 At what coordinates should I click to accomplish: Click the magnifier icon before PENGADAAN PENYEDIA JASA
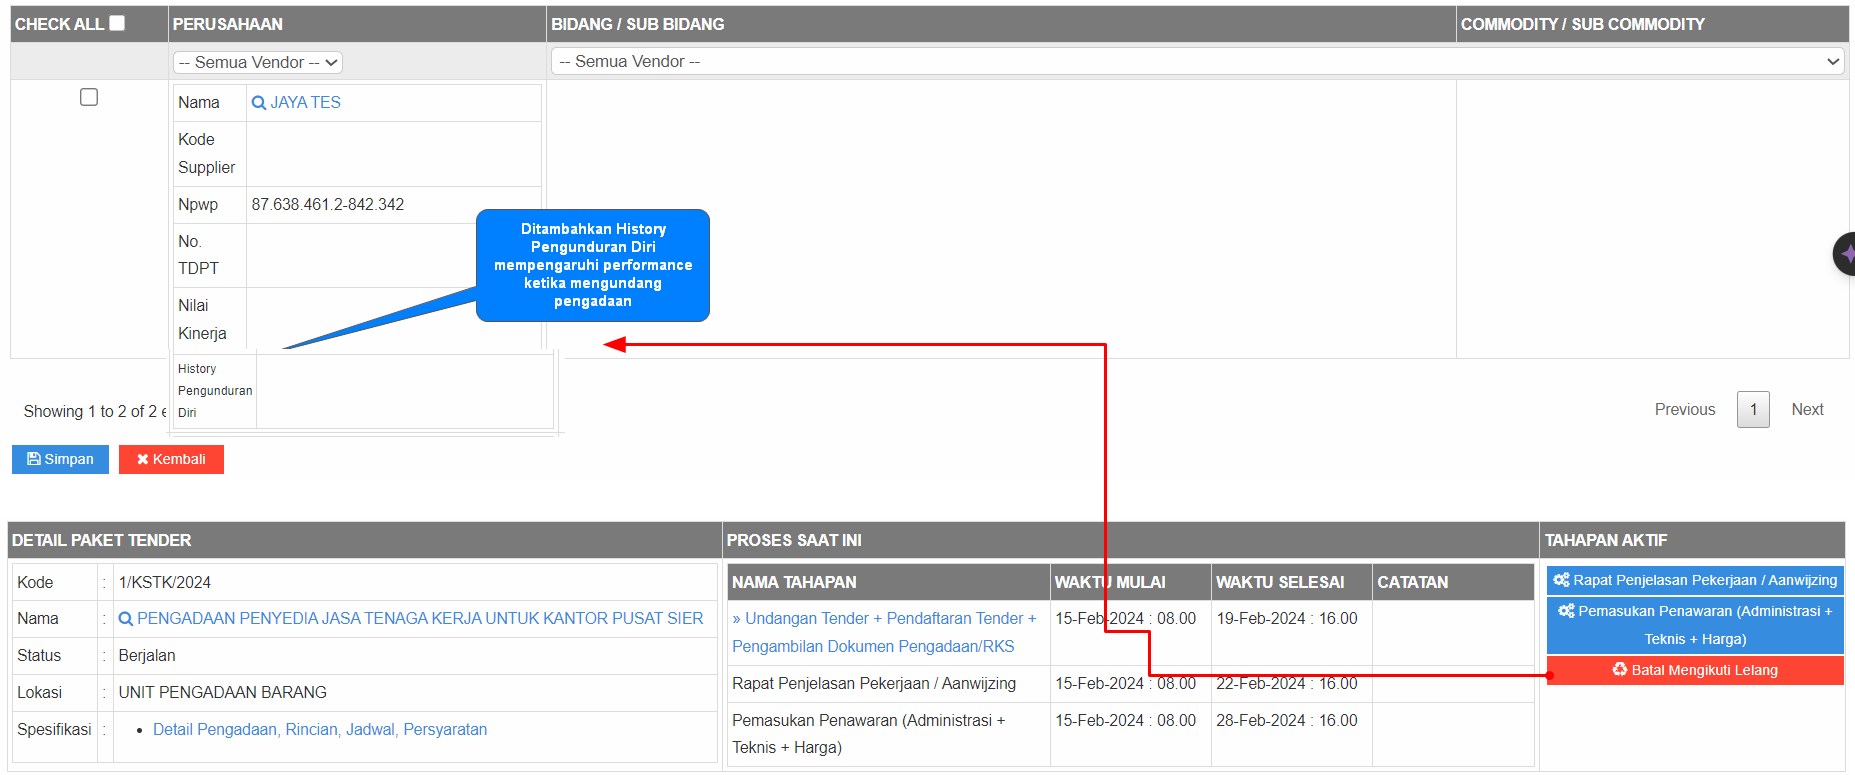[x=125, y=619]
